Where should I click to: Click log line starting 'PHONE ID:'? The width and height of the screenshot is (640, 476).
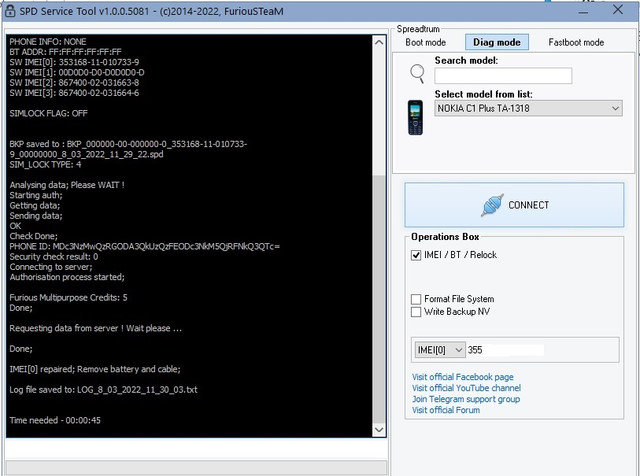(144, 247)
